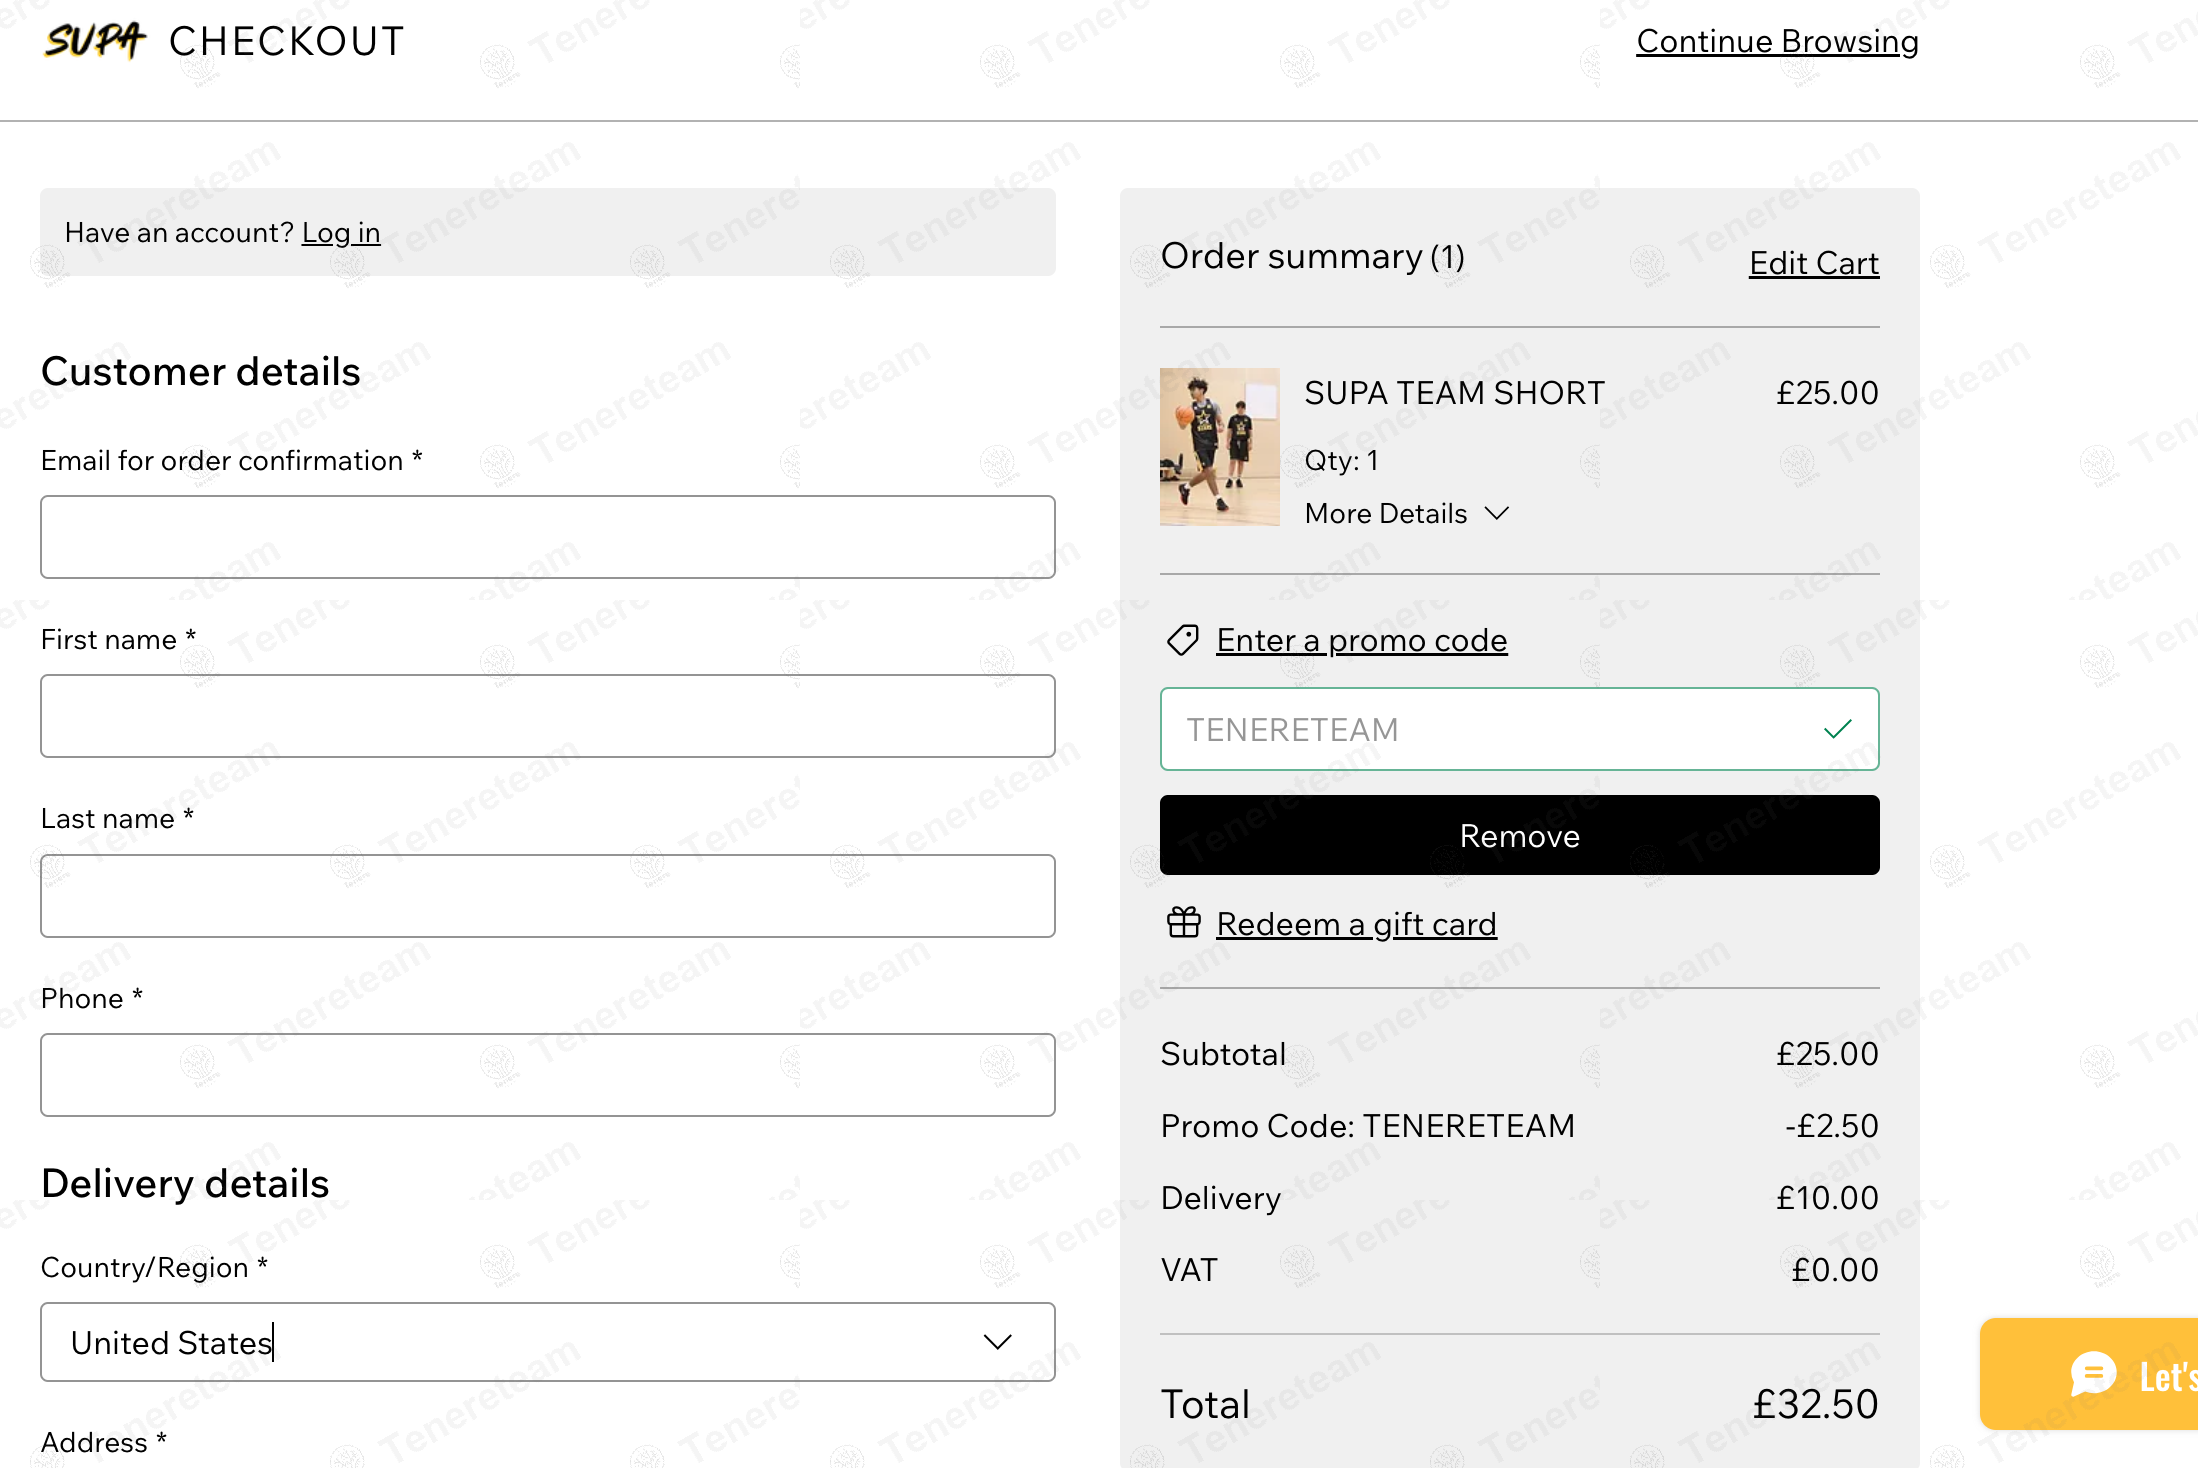Click Redeem a gift card link
2198x1468 pixels.
pos(1356,924)
